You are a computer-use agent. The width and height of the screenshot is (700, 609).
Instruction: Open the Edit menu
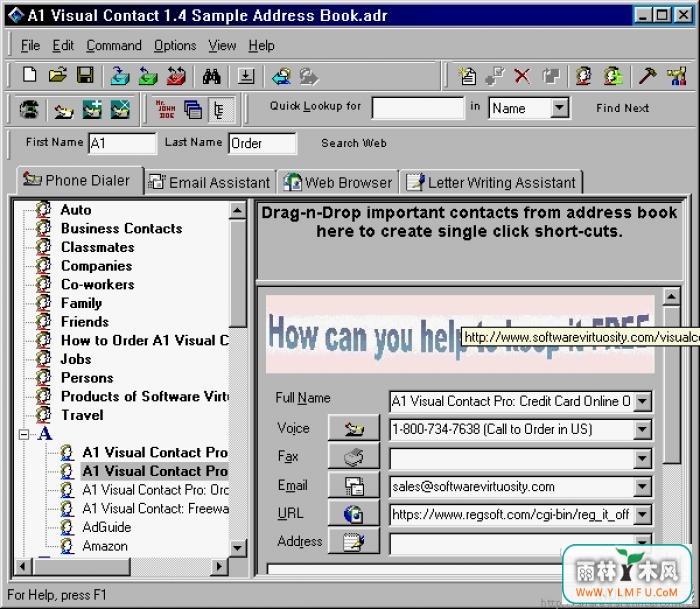click(x=63, y=46)
